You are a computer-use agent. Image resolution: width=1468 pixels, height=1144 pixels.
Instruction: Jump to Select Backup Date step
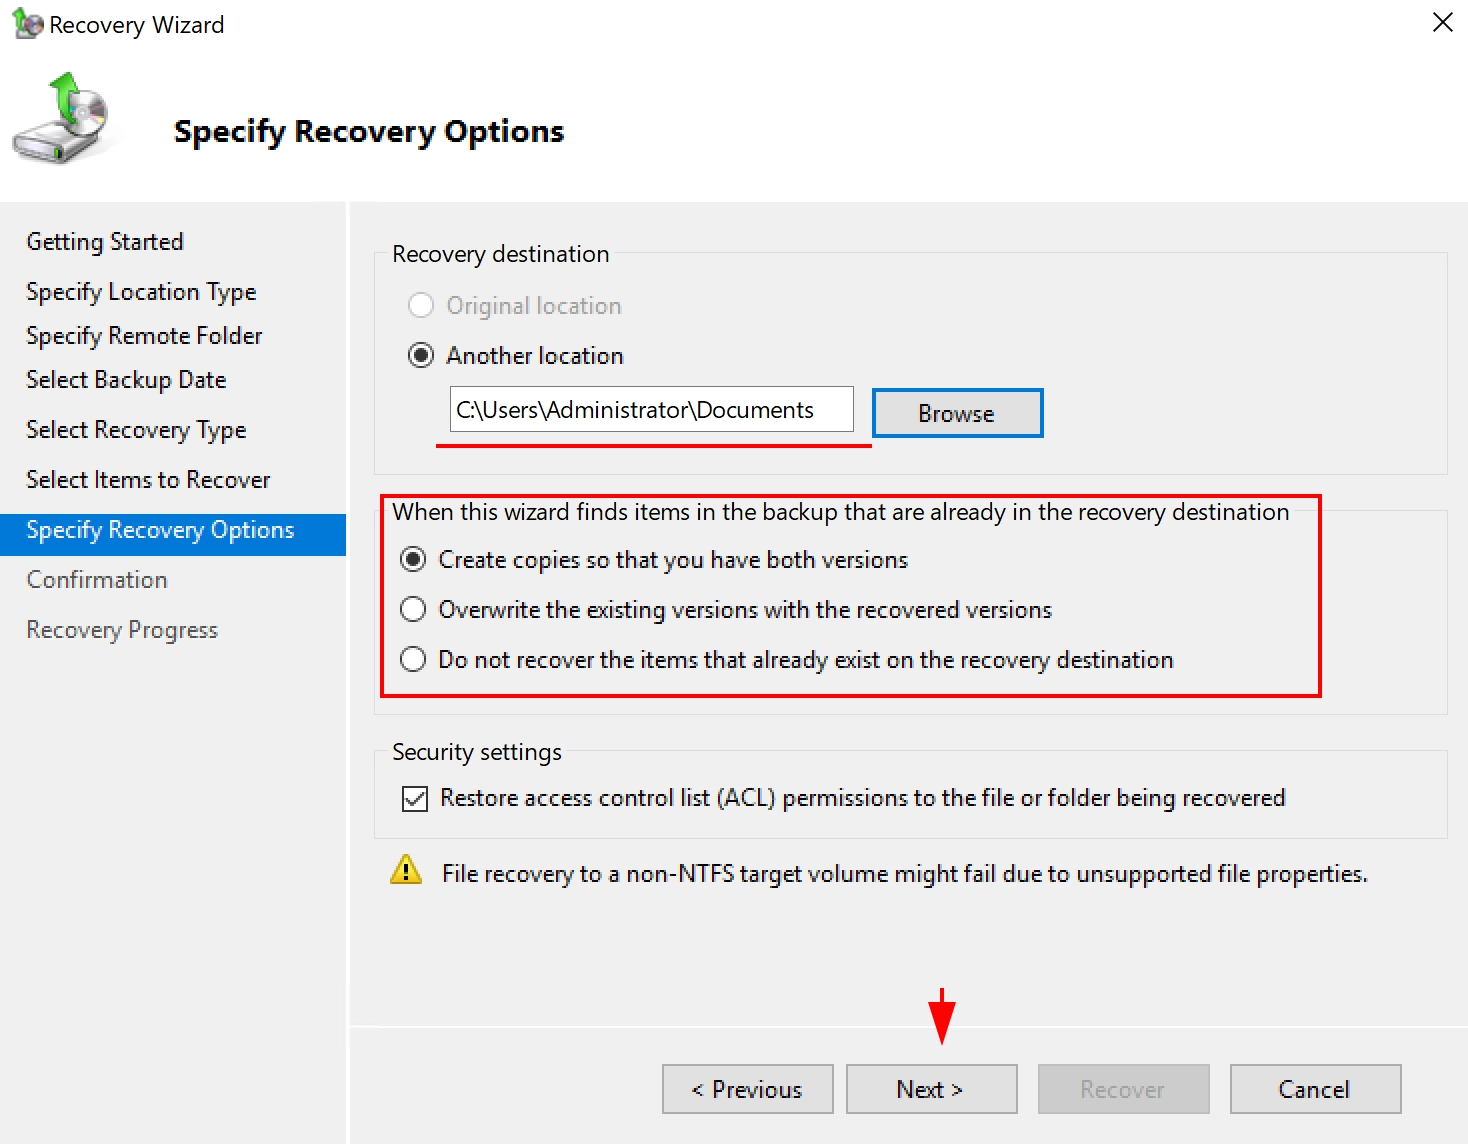click(126, 380)
